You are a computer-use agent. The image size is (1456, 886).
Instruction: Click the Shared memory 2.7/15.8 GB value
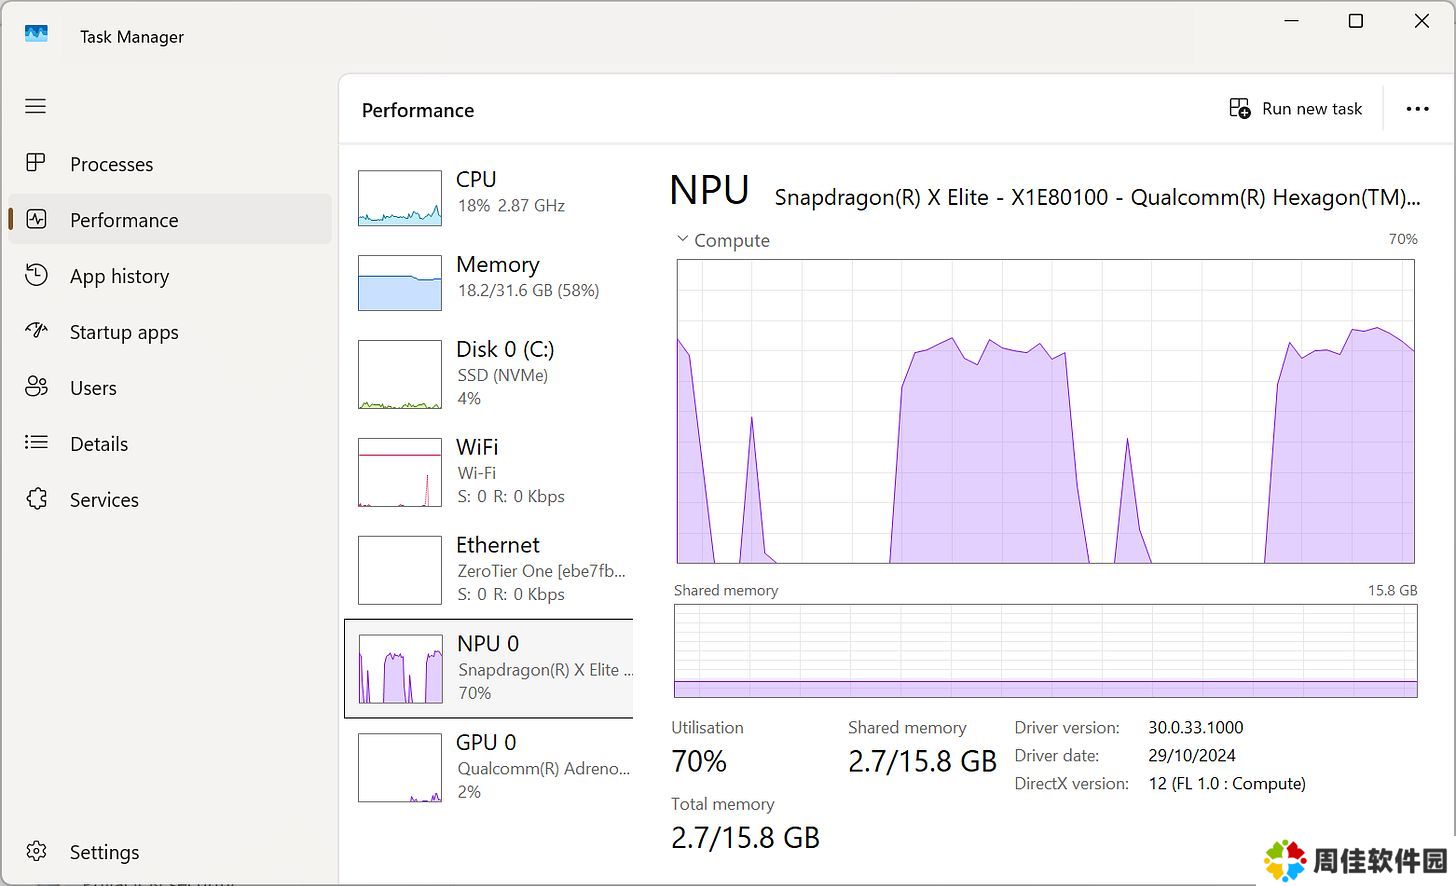[x=922, y=761]
